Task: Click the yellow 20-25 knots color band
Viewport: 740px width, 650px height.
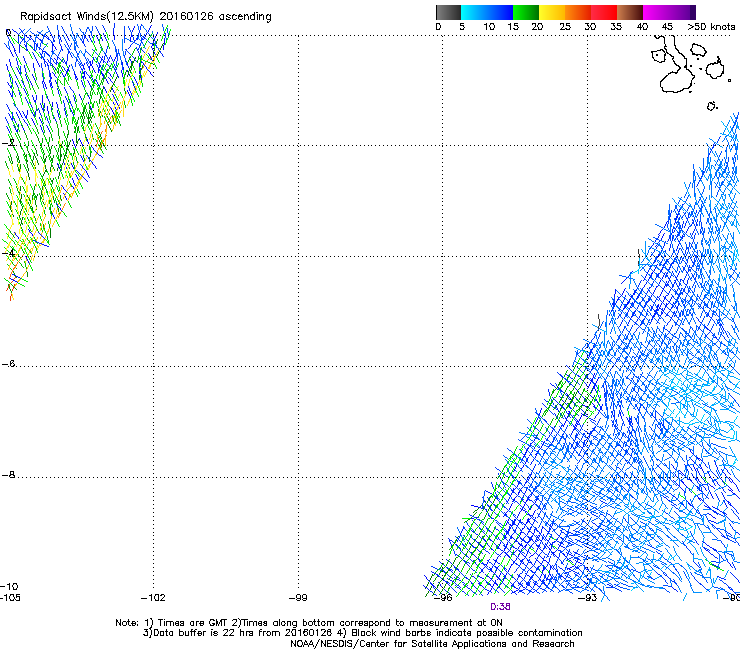Action: pyautogui.click(x=552, y=12)
